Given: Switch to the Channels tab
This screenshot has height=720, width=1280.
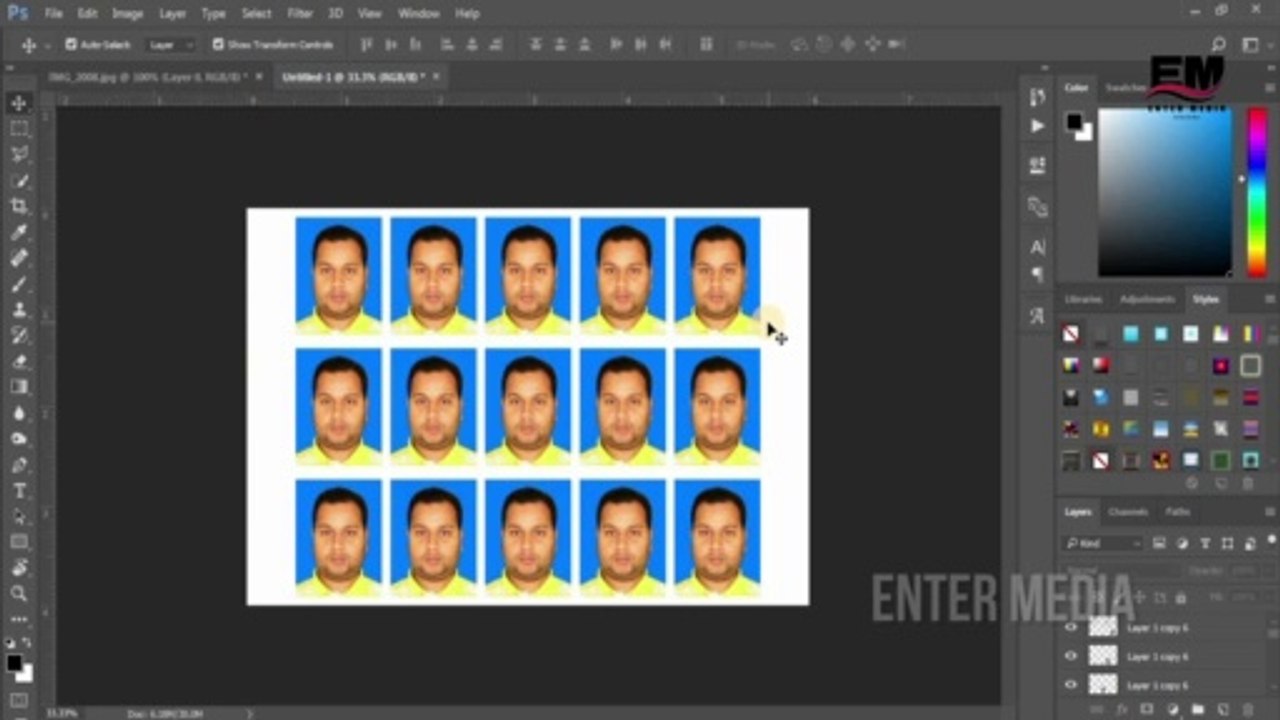Looking at the screenshot, I should click(x=1128, y=512).
